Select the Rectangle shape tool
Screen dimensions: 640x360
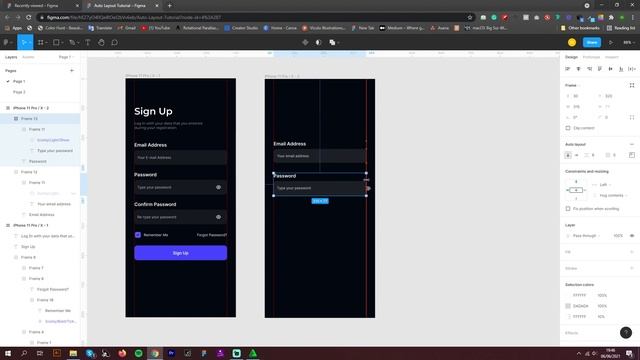point(56,42)
